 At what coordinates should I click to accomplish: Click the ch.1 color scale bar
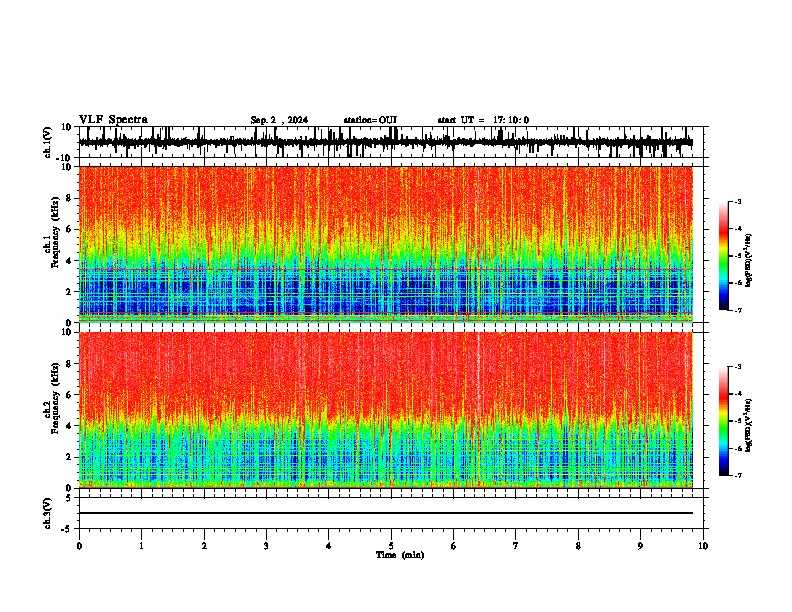click(x=723, y=256)
